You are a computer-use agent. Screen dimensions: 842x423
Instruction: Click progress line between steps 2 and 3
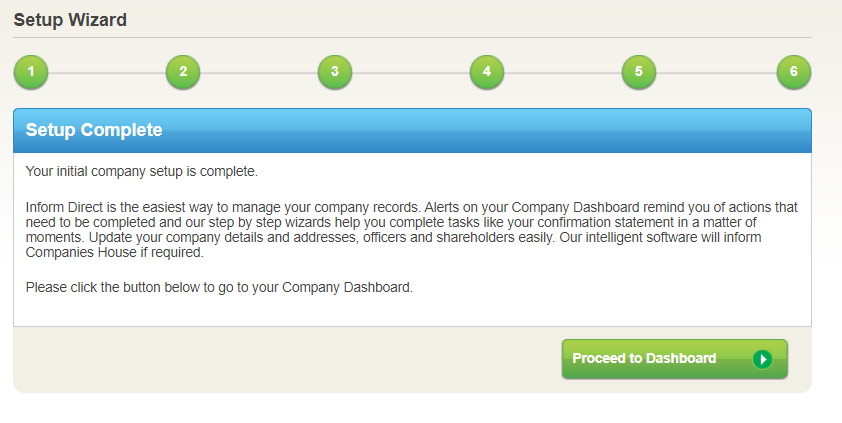[x=259, y=72]
